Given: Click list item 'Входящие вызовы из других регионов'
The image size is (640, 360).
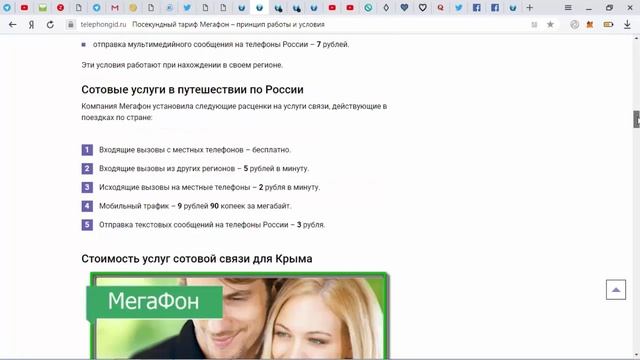Looking at the screenshot, I should 204,169.
